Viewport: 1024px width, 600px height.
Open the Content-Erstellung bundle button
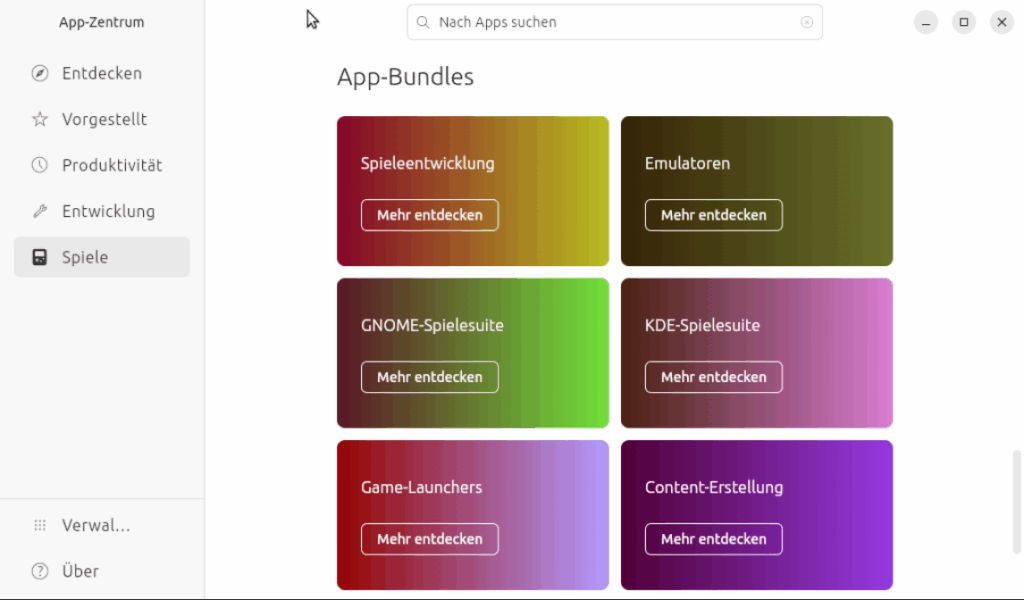point(713,539)
